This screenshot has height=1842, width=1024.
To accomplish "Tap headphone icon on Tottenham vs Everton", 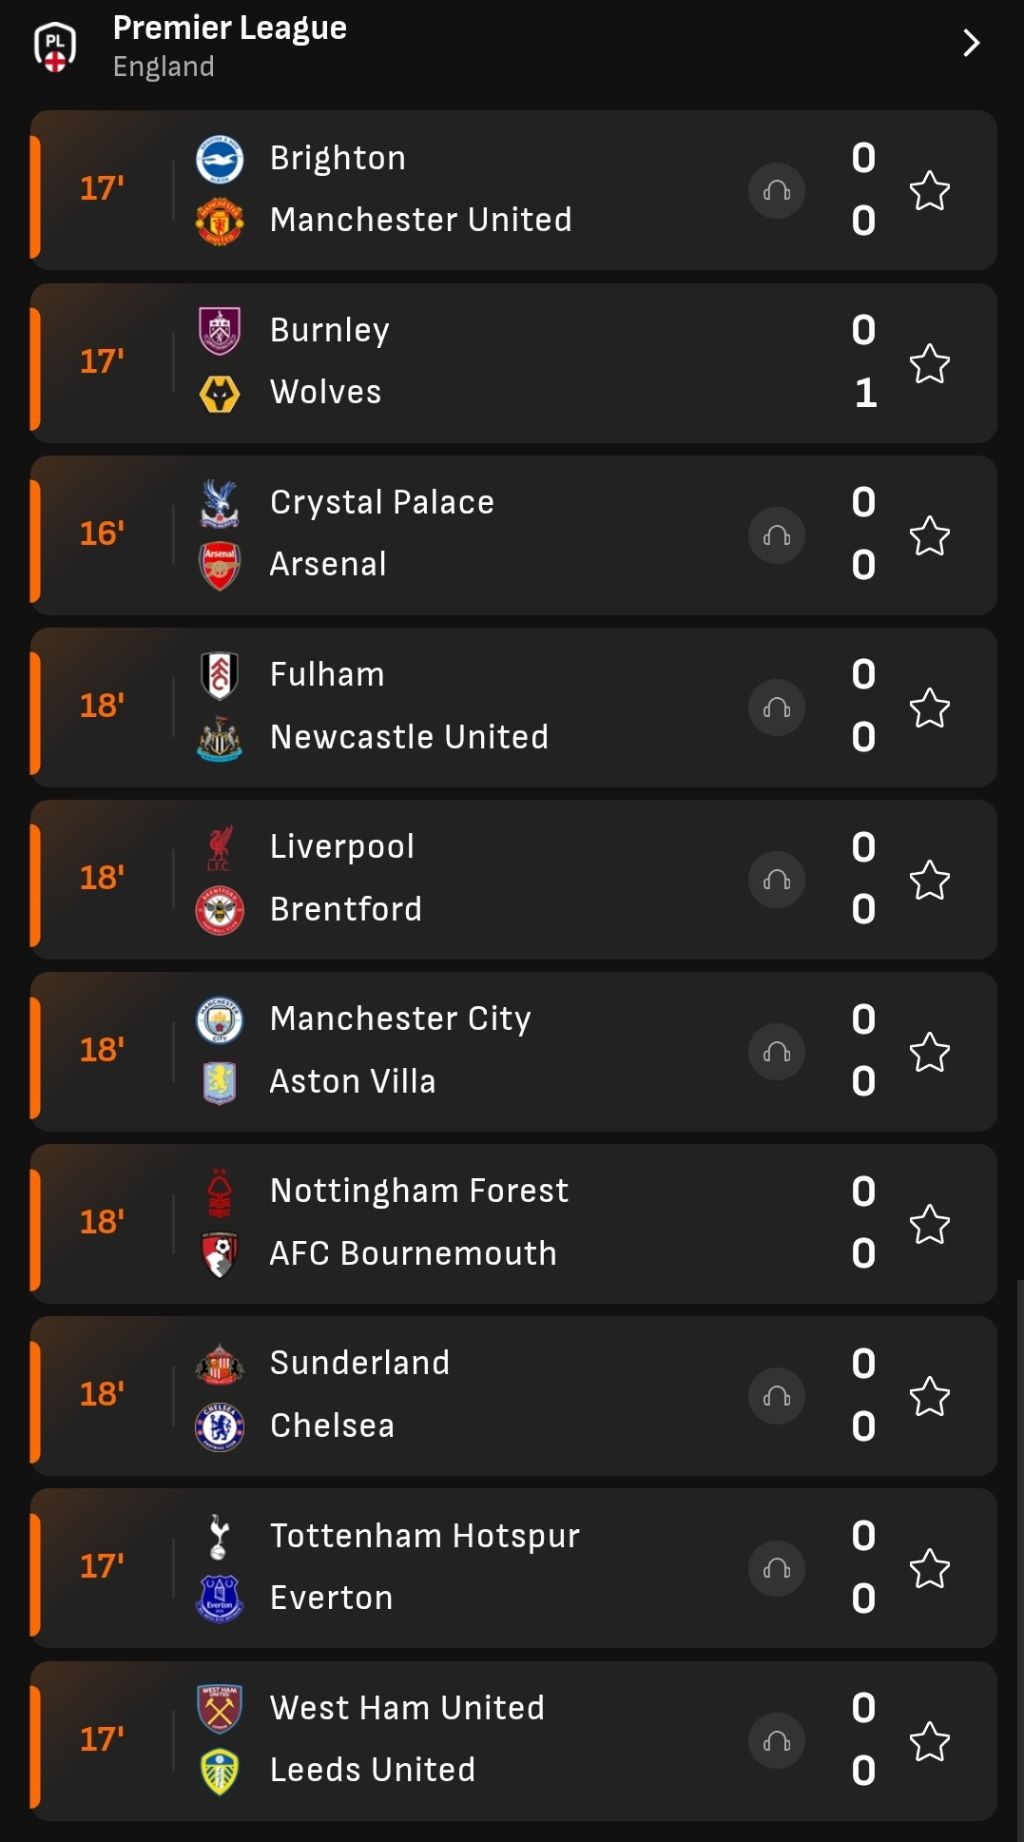I will [777, 1568].
